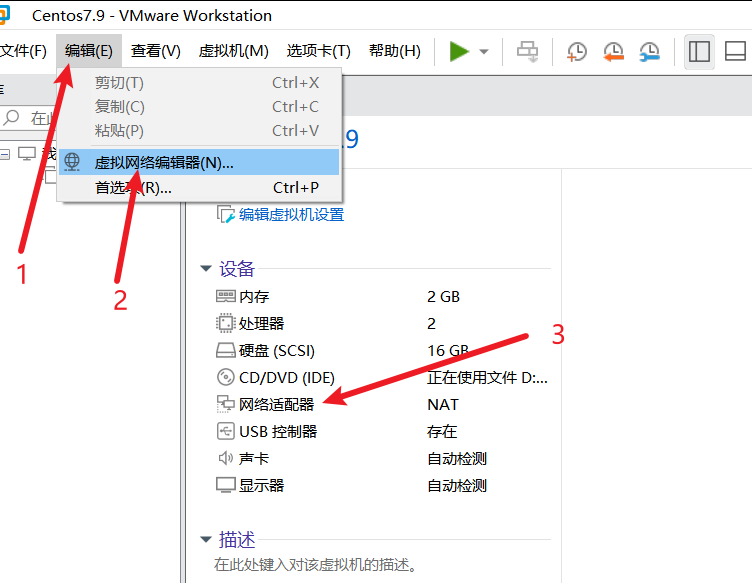Open the power options dropdown arrow

click(x=484, y=52)
